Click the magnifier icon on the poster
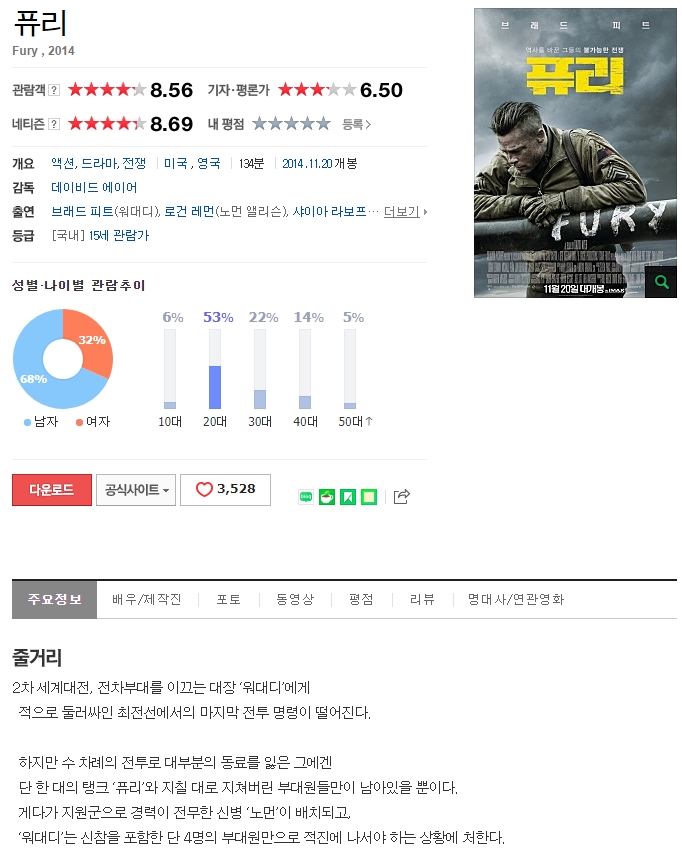The width and height of the screenshot is (682, 849). click(661, 282)
